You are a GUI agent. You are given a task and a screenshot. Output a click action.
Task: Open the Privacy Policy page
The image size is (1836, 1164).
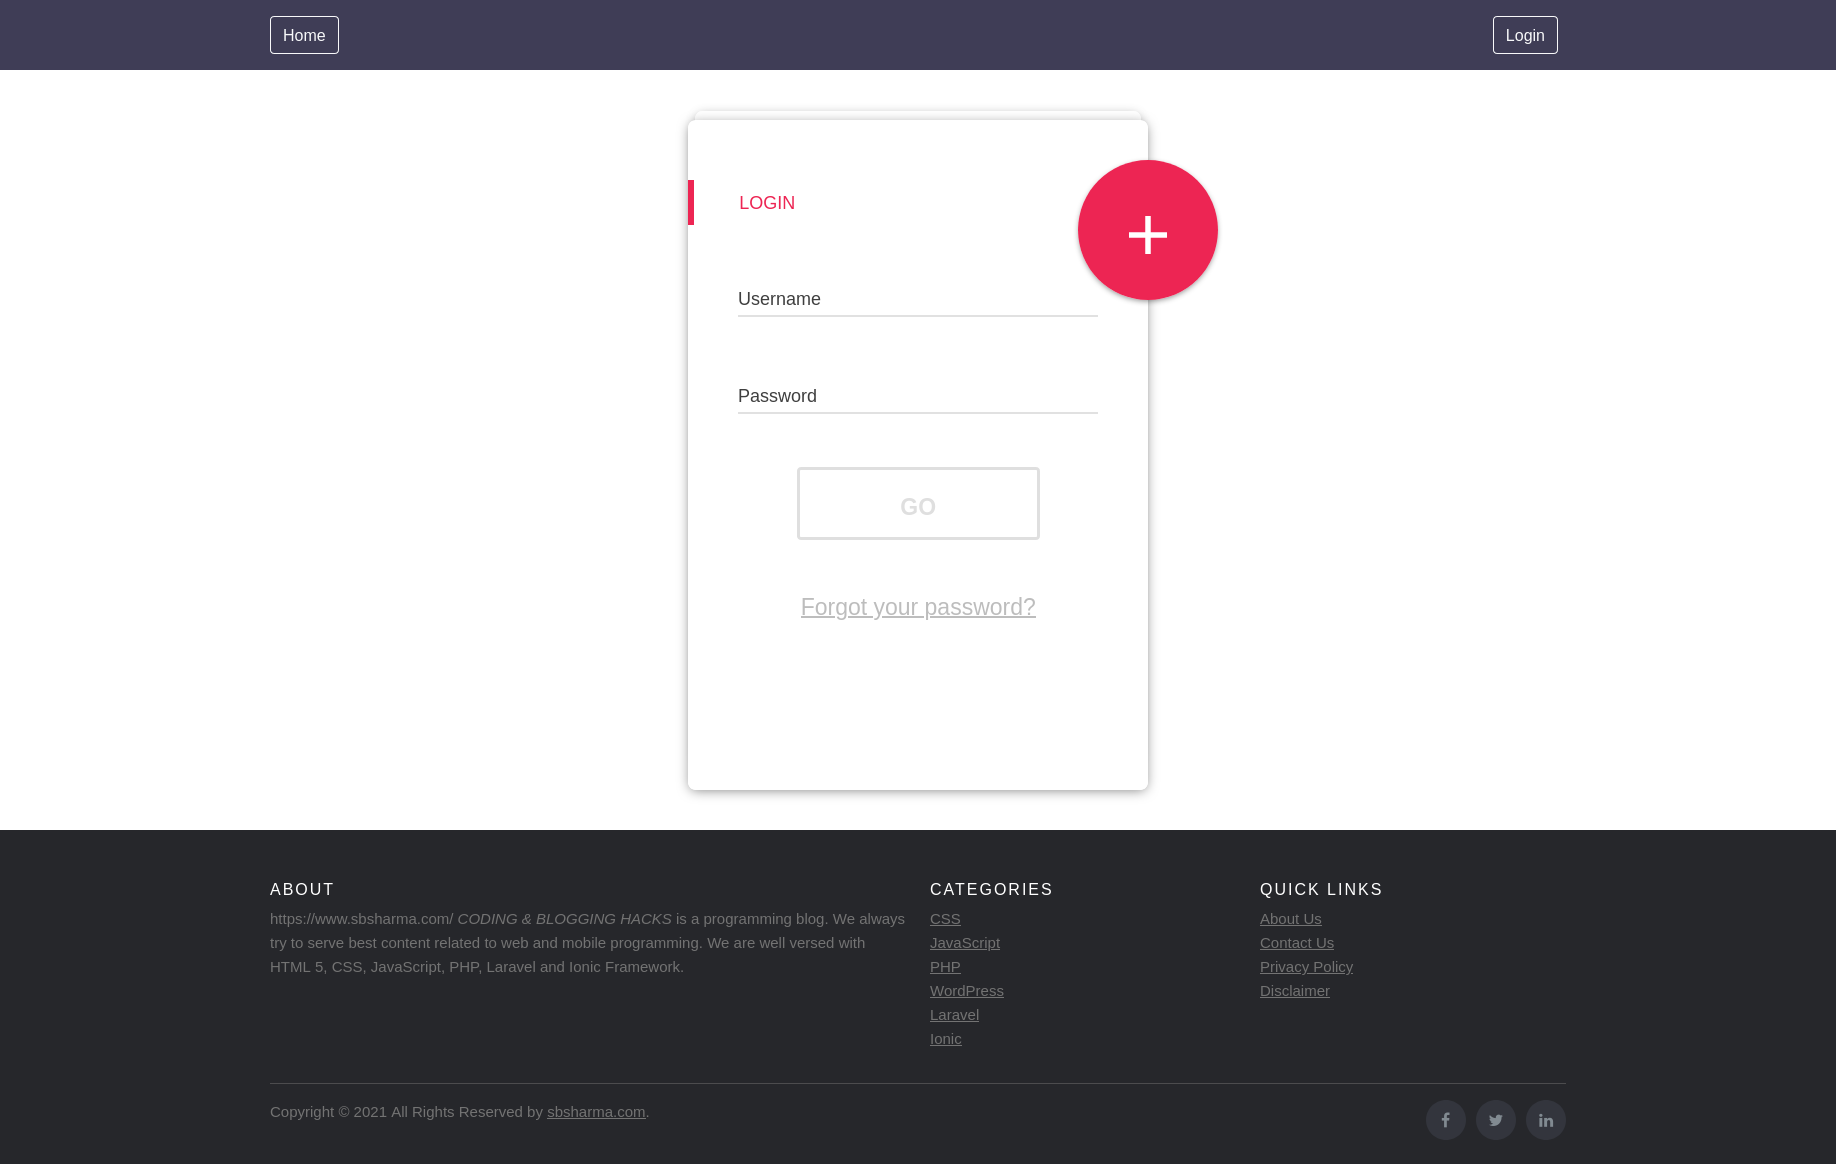[1306, 966]
